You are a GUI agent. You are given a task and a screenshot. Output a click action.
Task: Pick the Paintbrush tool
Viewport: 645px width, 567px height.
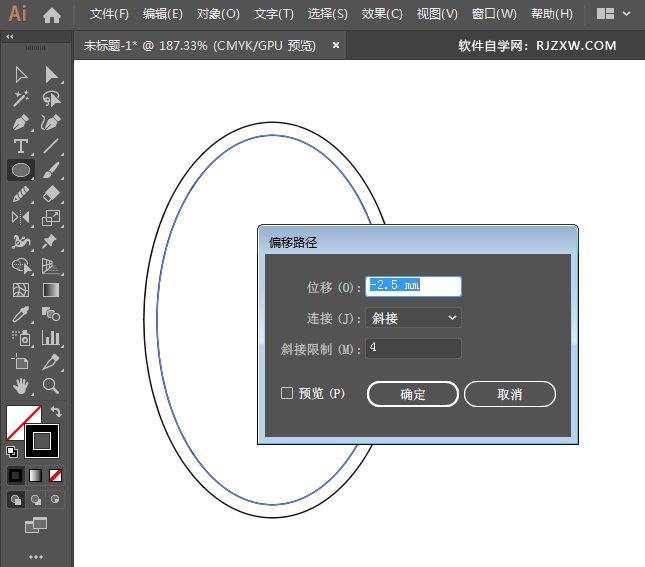51,170
